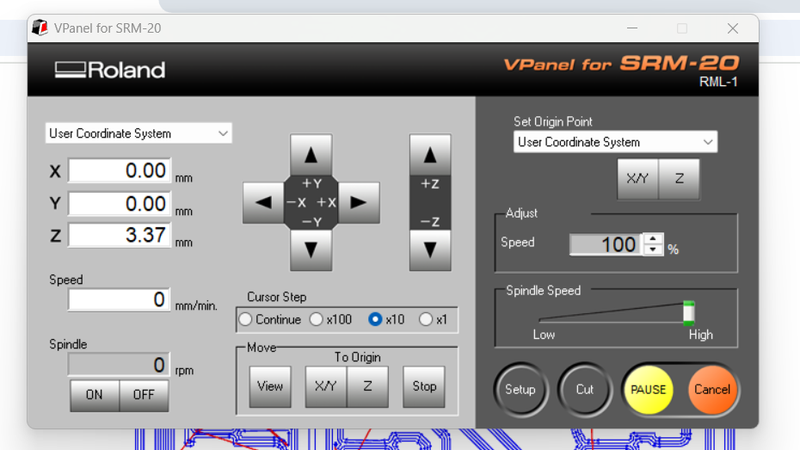Increase Adjust Speed percentage with up arrow
Screen dimensions: 800x450
click(x=653, y=239)
